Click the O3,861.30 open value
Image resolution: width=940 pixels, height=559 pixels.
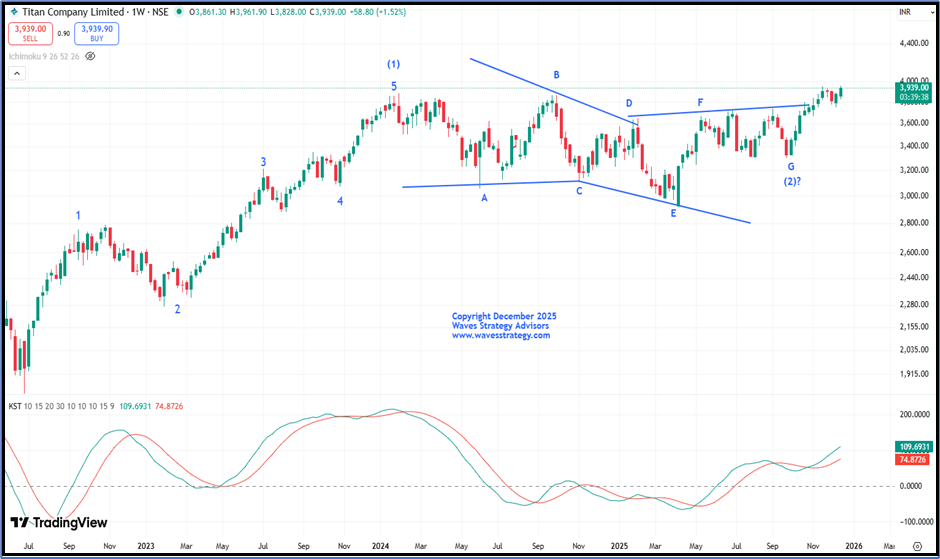(x=207, y=12)
